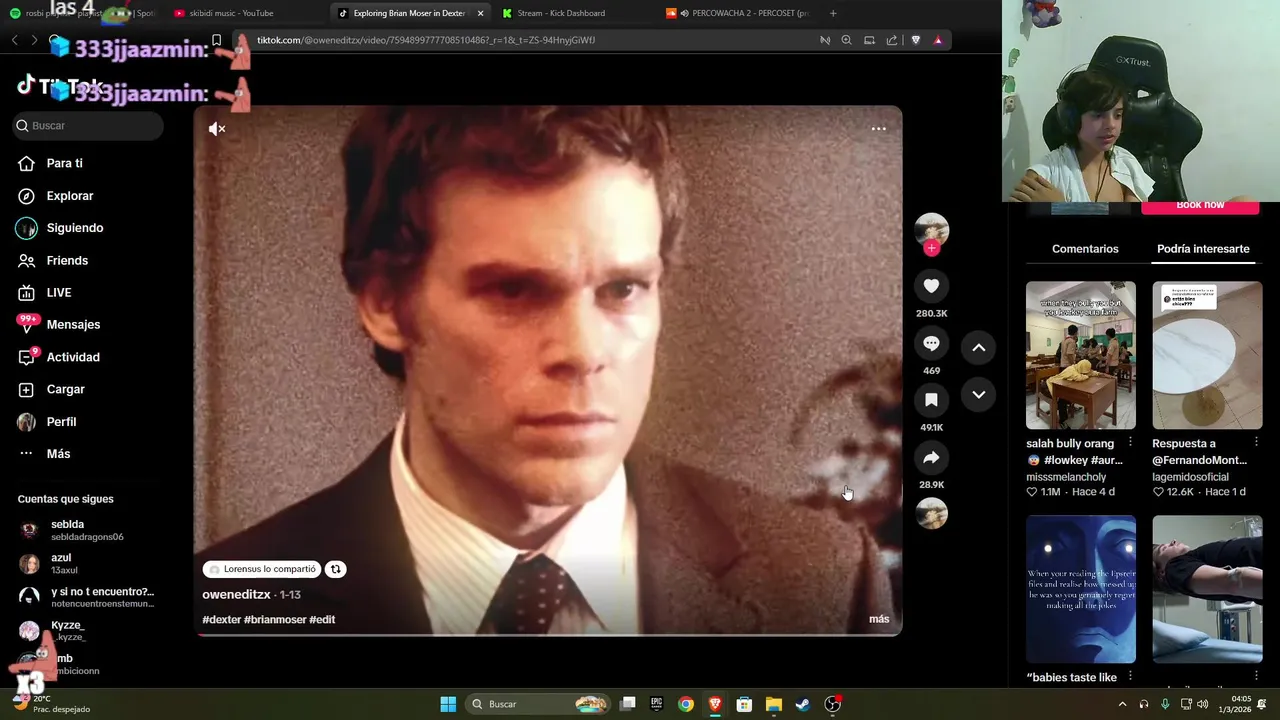Show hidden system tray icons
This screenshot has height=720, width=1280.
pyautogui.click(x=1122, y=704)
